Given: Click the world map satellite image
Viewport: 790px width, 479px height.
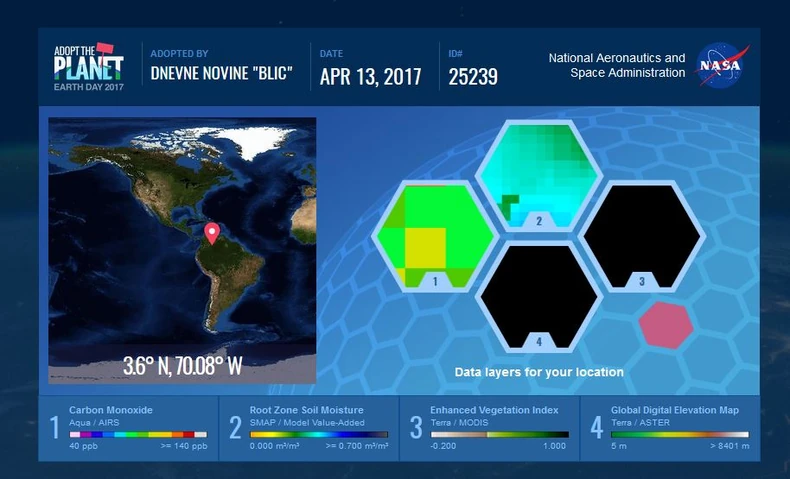Looking at the screenshot, I should (182, 250).
